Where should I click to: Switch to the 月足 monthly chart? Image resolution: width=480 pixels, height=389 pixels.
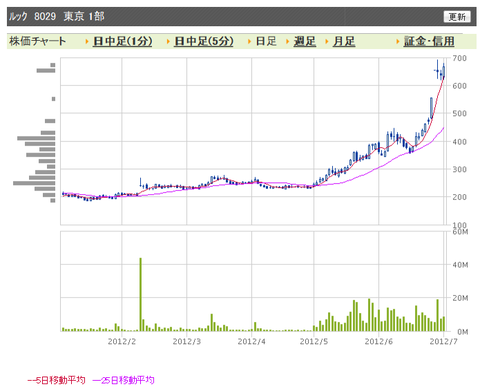pos(344,41)
